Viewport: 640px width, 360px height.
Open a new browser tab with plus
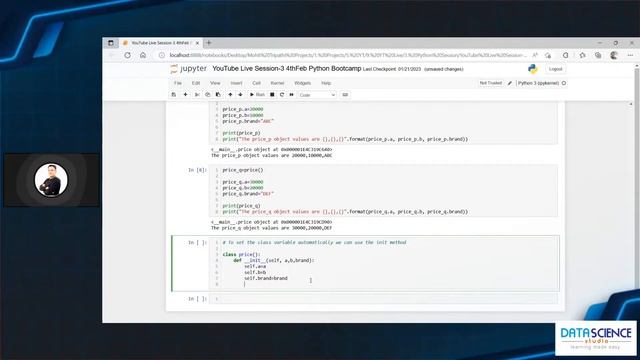209,43
